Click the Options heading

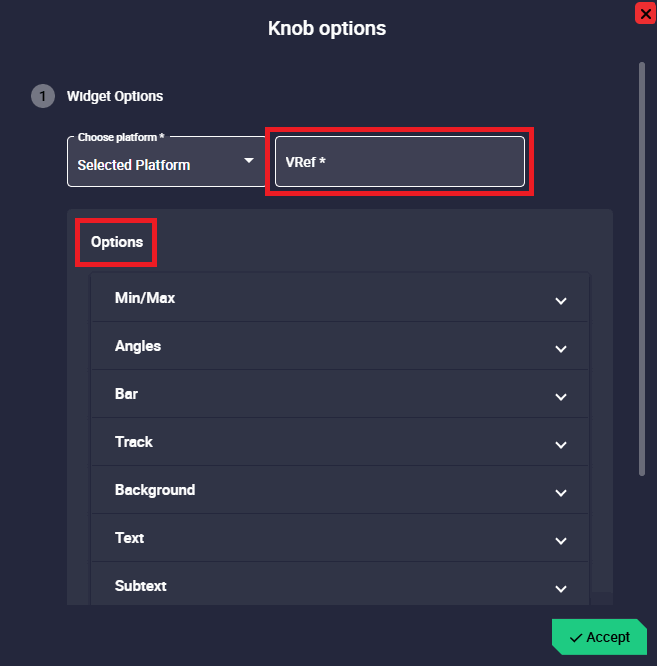coord(117,242)
